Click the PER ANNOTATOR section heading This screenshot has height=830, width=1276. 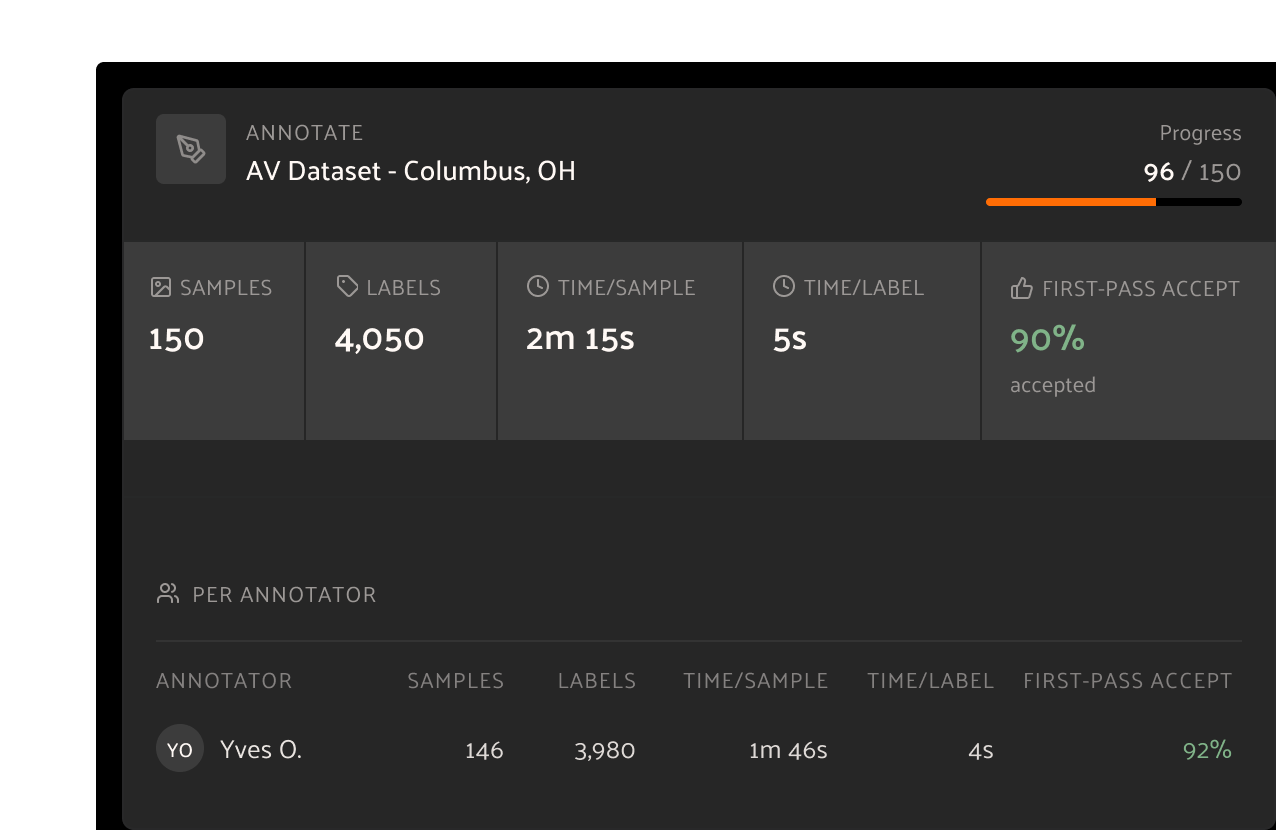click(284, 595)
